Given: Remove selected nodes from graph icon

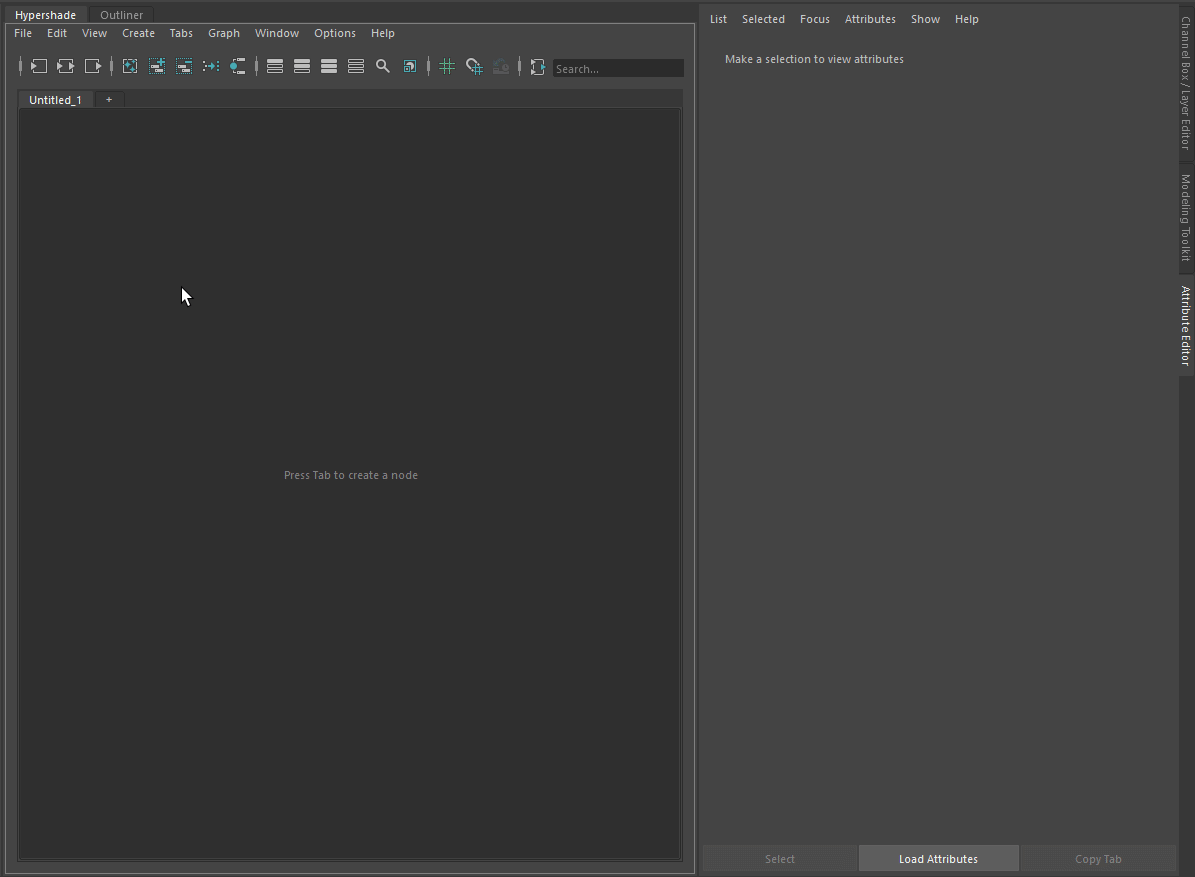Looking at the screenshot, I should click(x=184, y=67).
